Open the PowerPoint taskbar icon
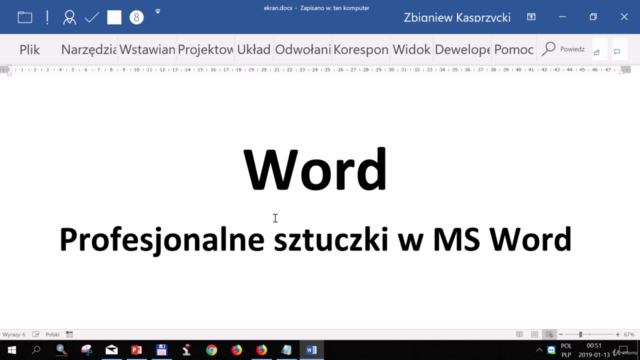 (137, 350)
